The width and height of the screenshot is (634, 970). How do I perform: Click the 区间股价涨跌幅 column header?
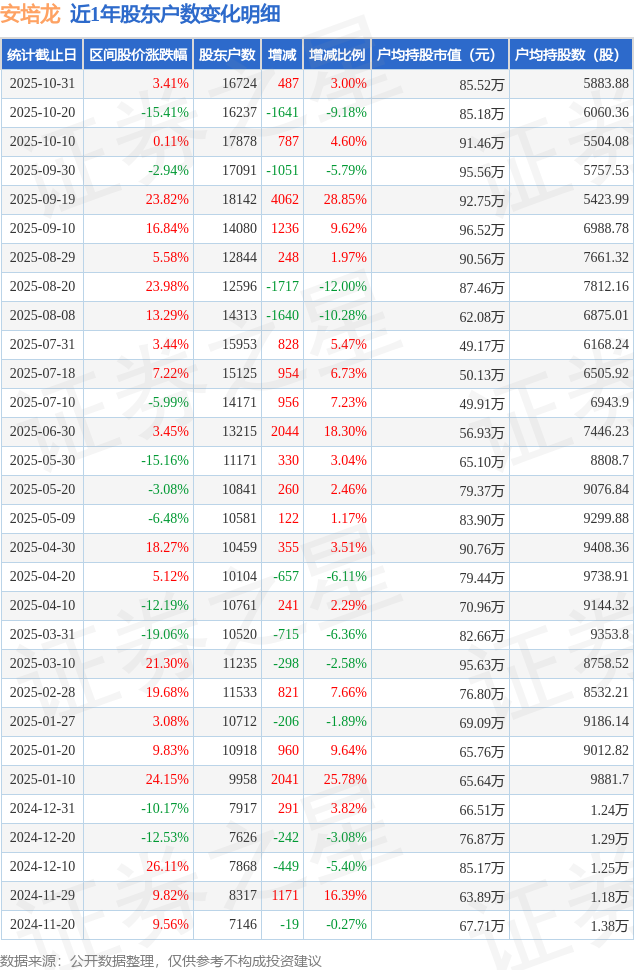pos(137,55)
